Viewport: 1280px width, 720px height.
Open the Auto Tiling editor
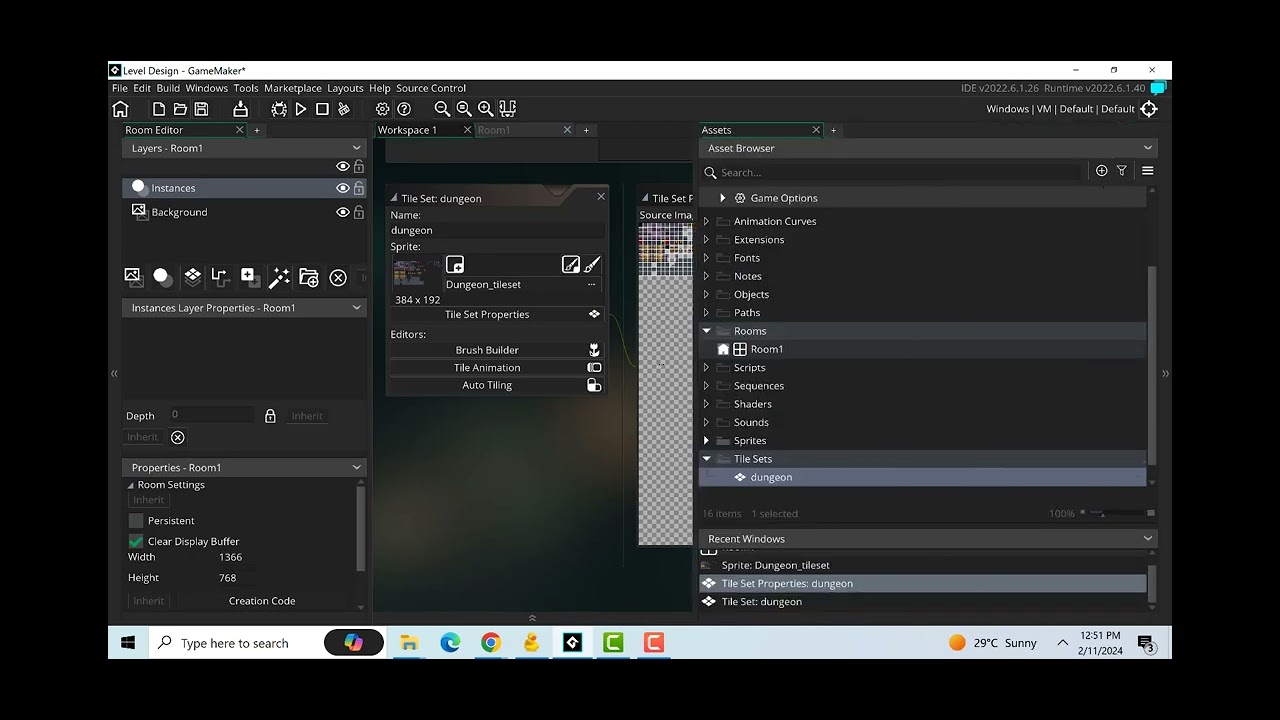coord(497,385)
